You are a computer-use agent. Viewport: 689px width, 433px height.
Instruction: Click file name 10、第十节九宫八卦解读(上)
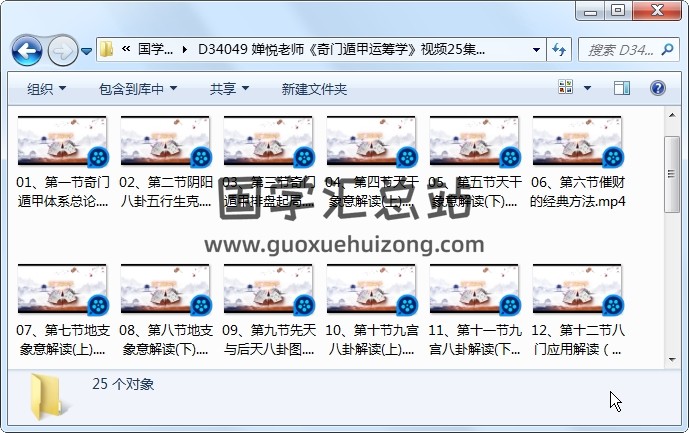[372, 339]
